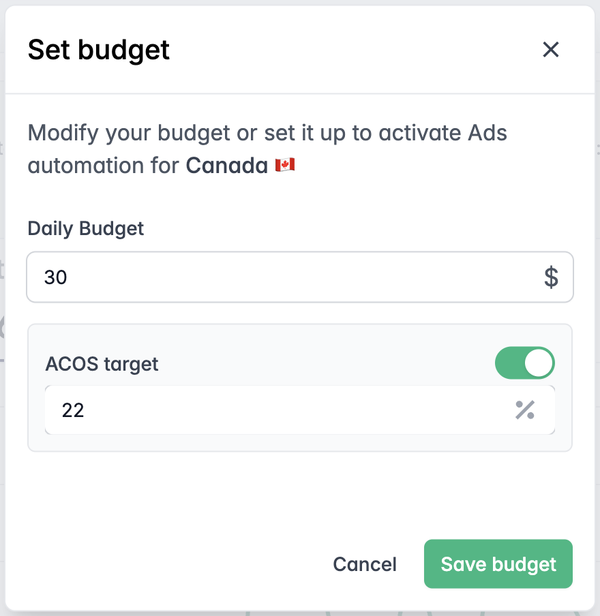This screenshot has height=616, width=600.
Task: Disable the ACOS target toggle
Action: click(x=525, y=363)
